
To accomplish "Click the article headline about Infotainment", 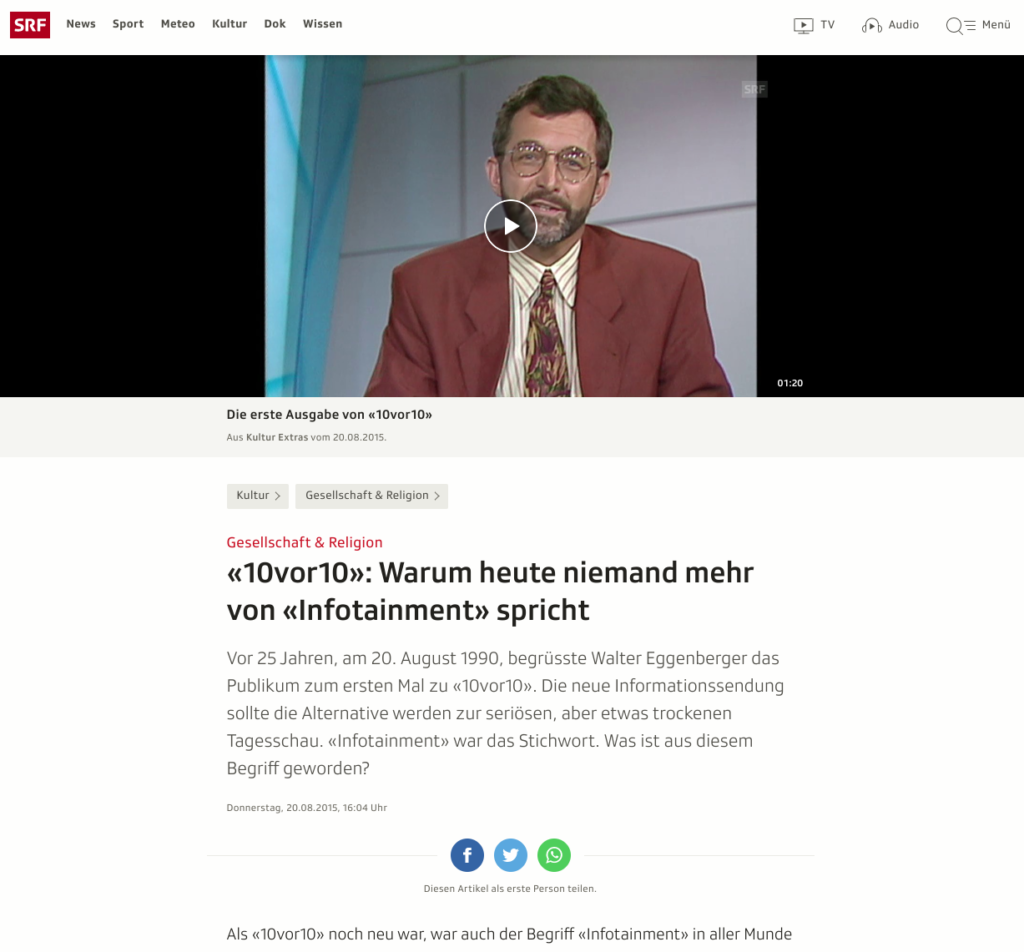I will pos(490,591).
